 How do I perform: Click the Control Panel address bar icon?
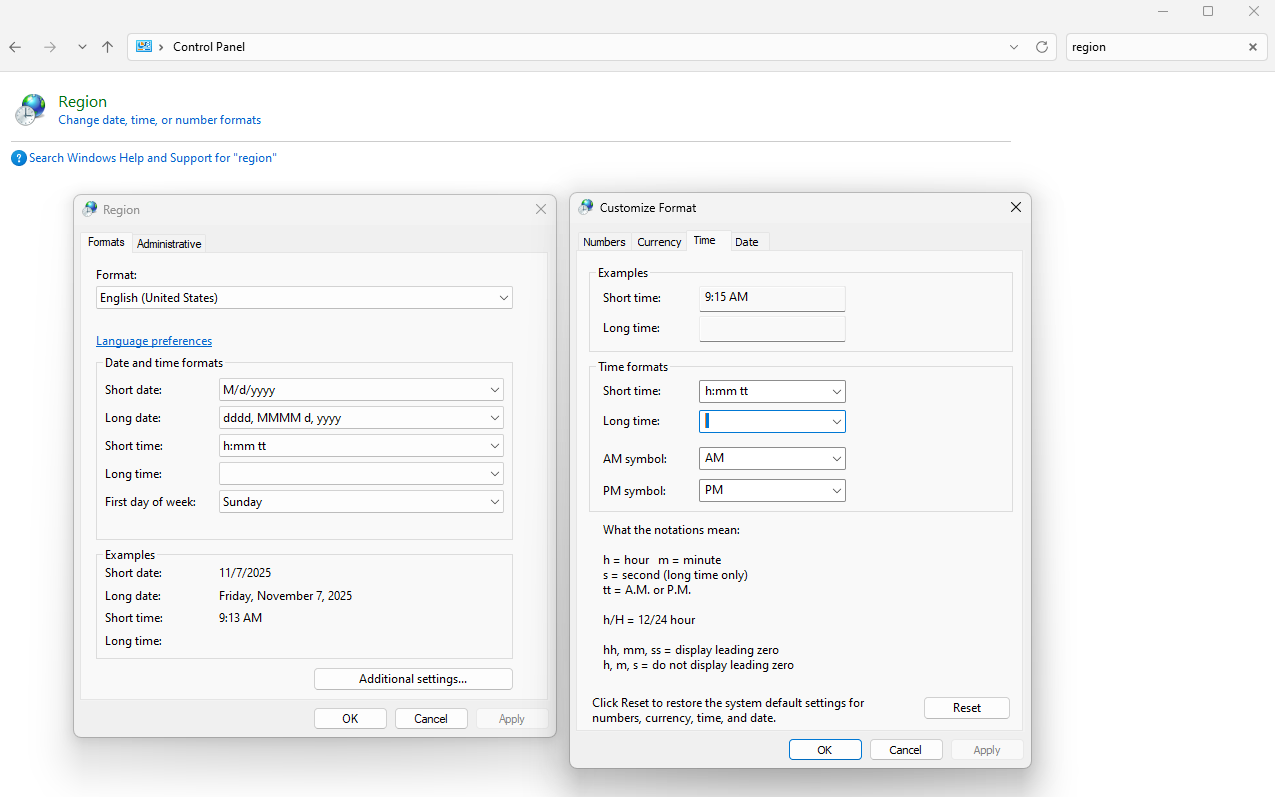pyautogui.click(x=144, y=47)
